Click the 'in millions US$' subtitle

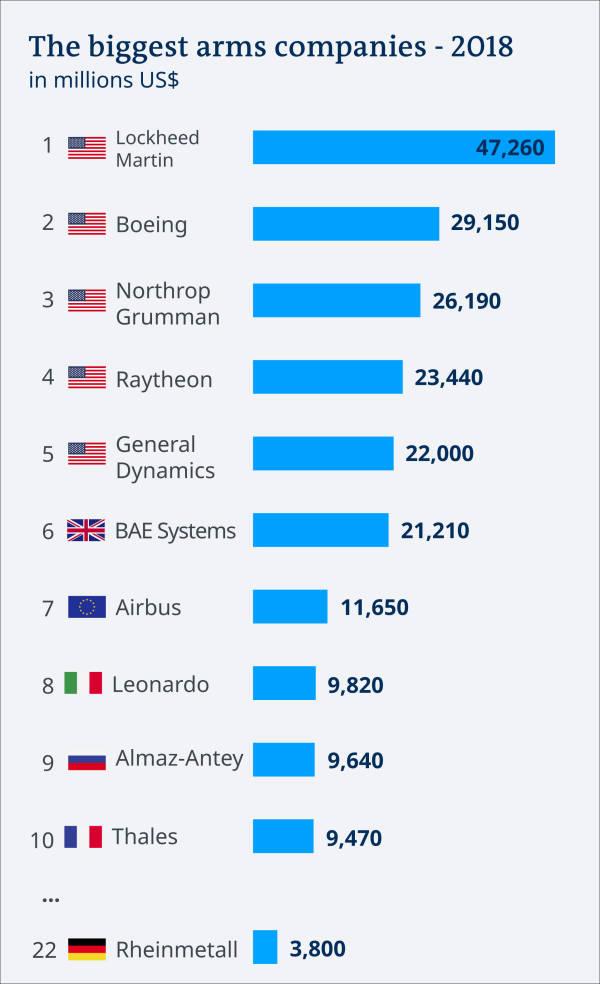click(104, 80)
